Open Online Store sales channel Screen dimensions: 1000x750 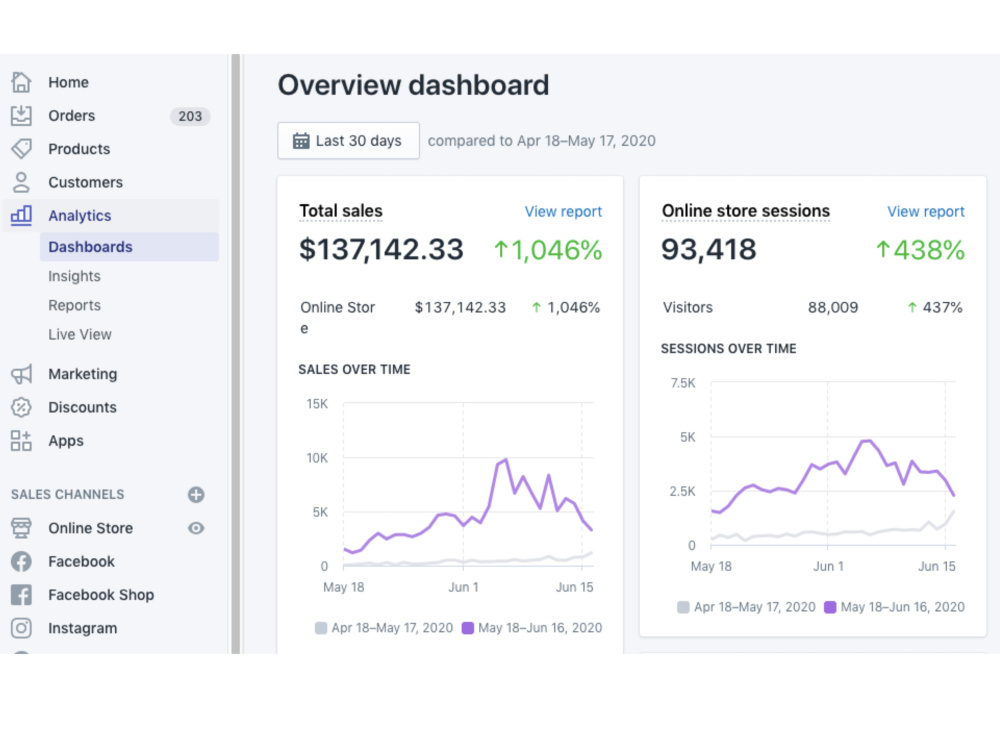[91, 528]
